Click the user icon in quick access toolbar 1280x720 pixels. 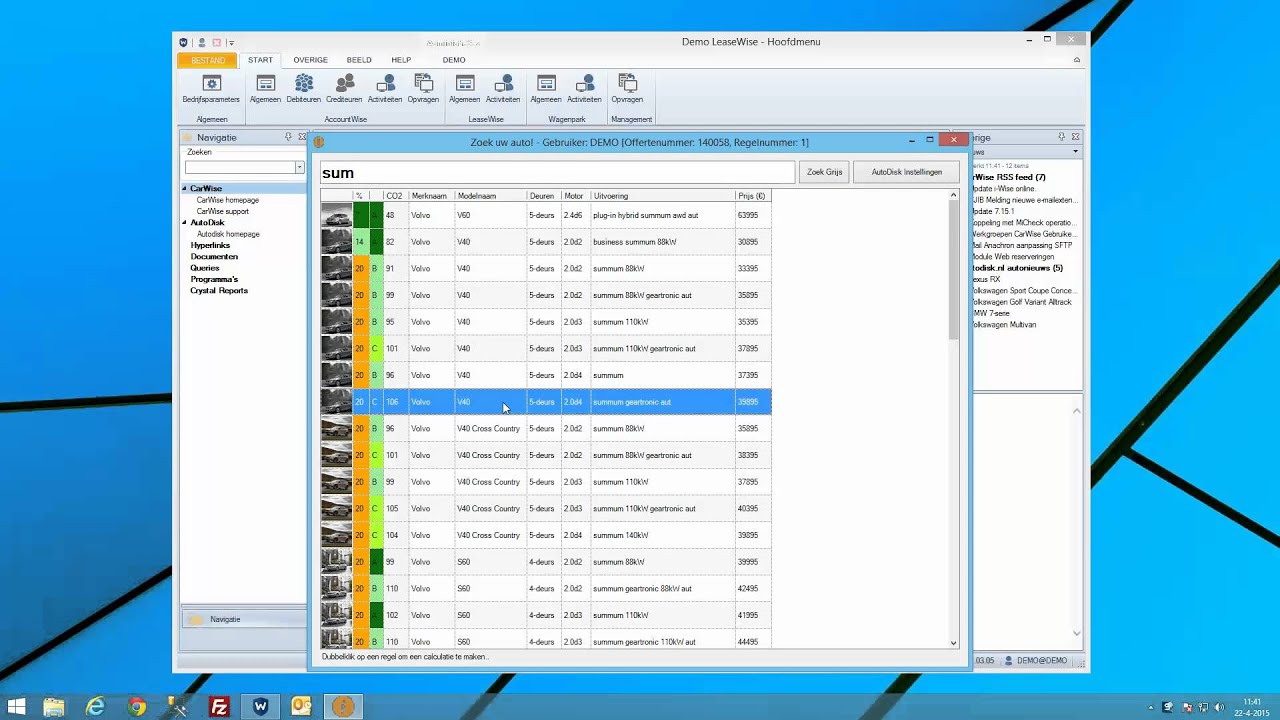[201, 42]
